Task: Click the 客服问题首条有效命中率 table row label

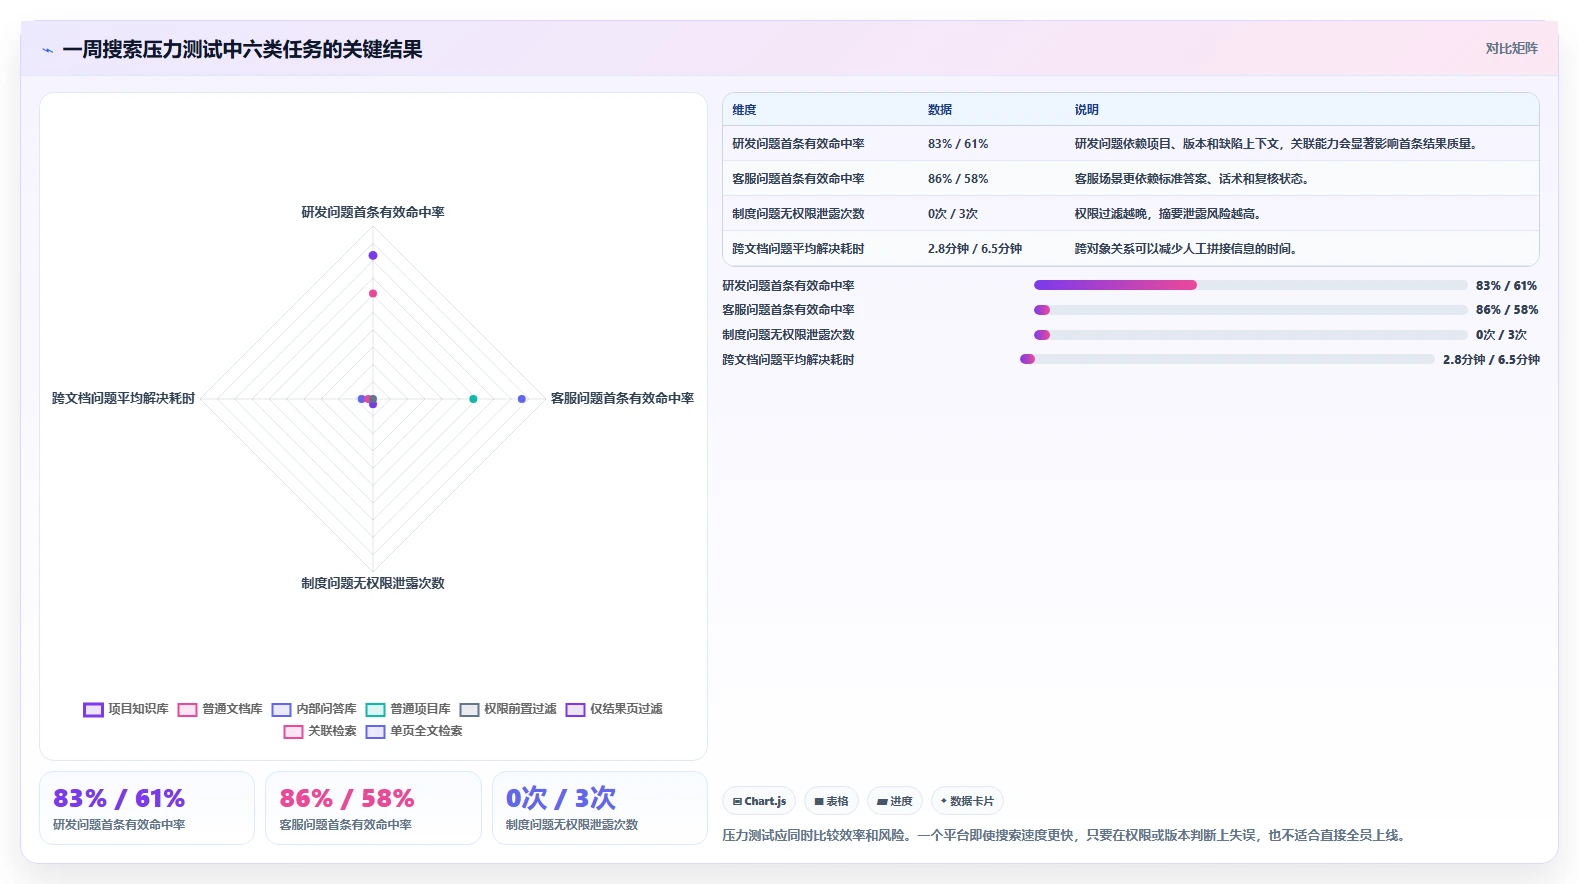Action: pyautogui.click(x=798, y=179)
